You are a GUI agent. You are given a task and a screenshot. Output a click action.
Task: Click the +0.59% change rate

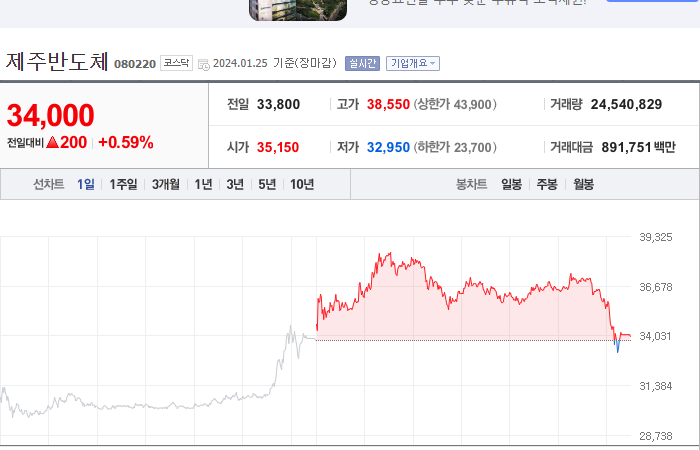tap(126, 142)
